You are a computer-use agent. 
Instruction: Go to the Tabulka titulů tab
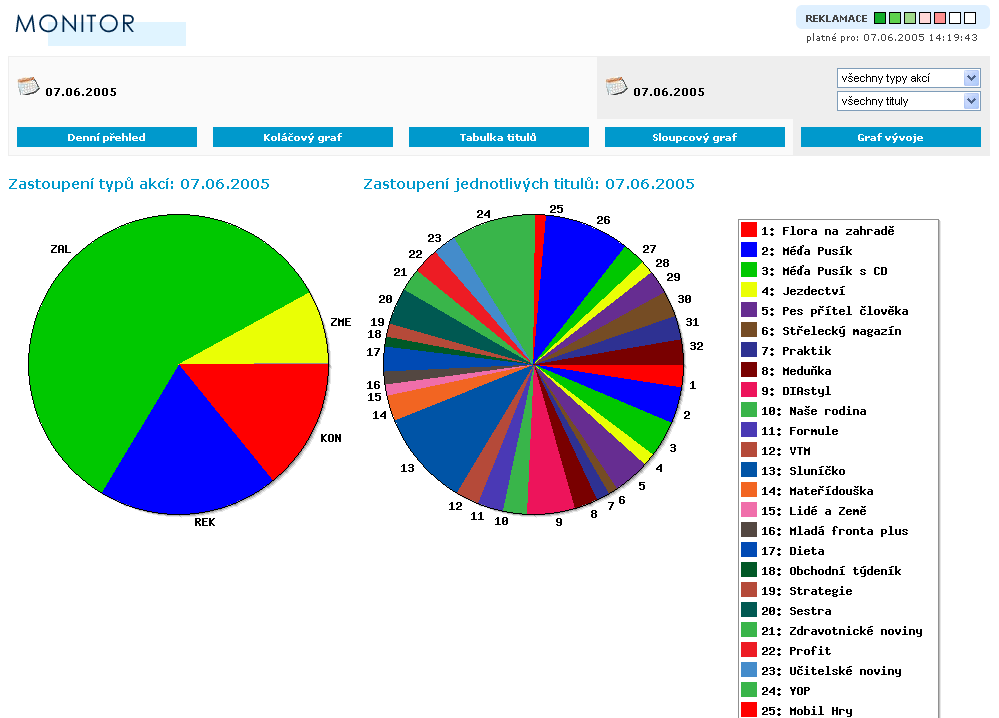[x=499, y=137]
